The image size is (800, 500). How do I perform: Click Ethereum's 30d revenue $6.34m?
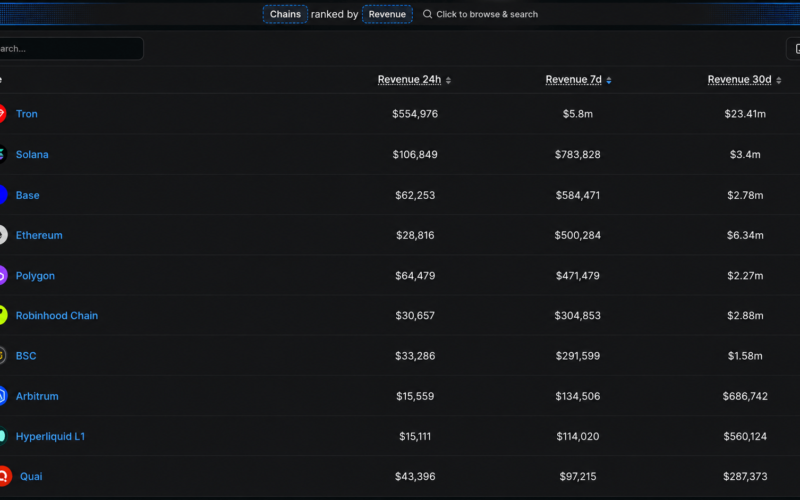click(x=745, y=235)
